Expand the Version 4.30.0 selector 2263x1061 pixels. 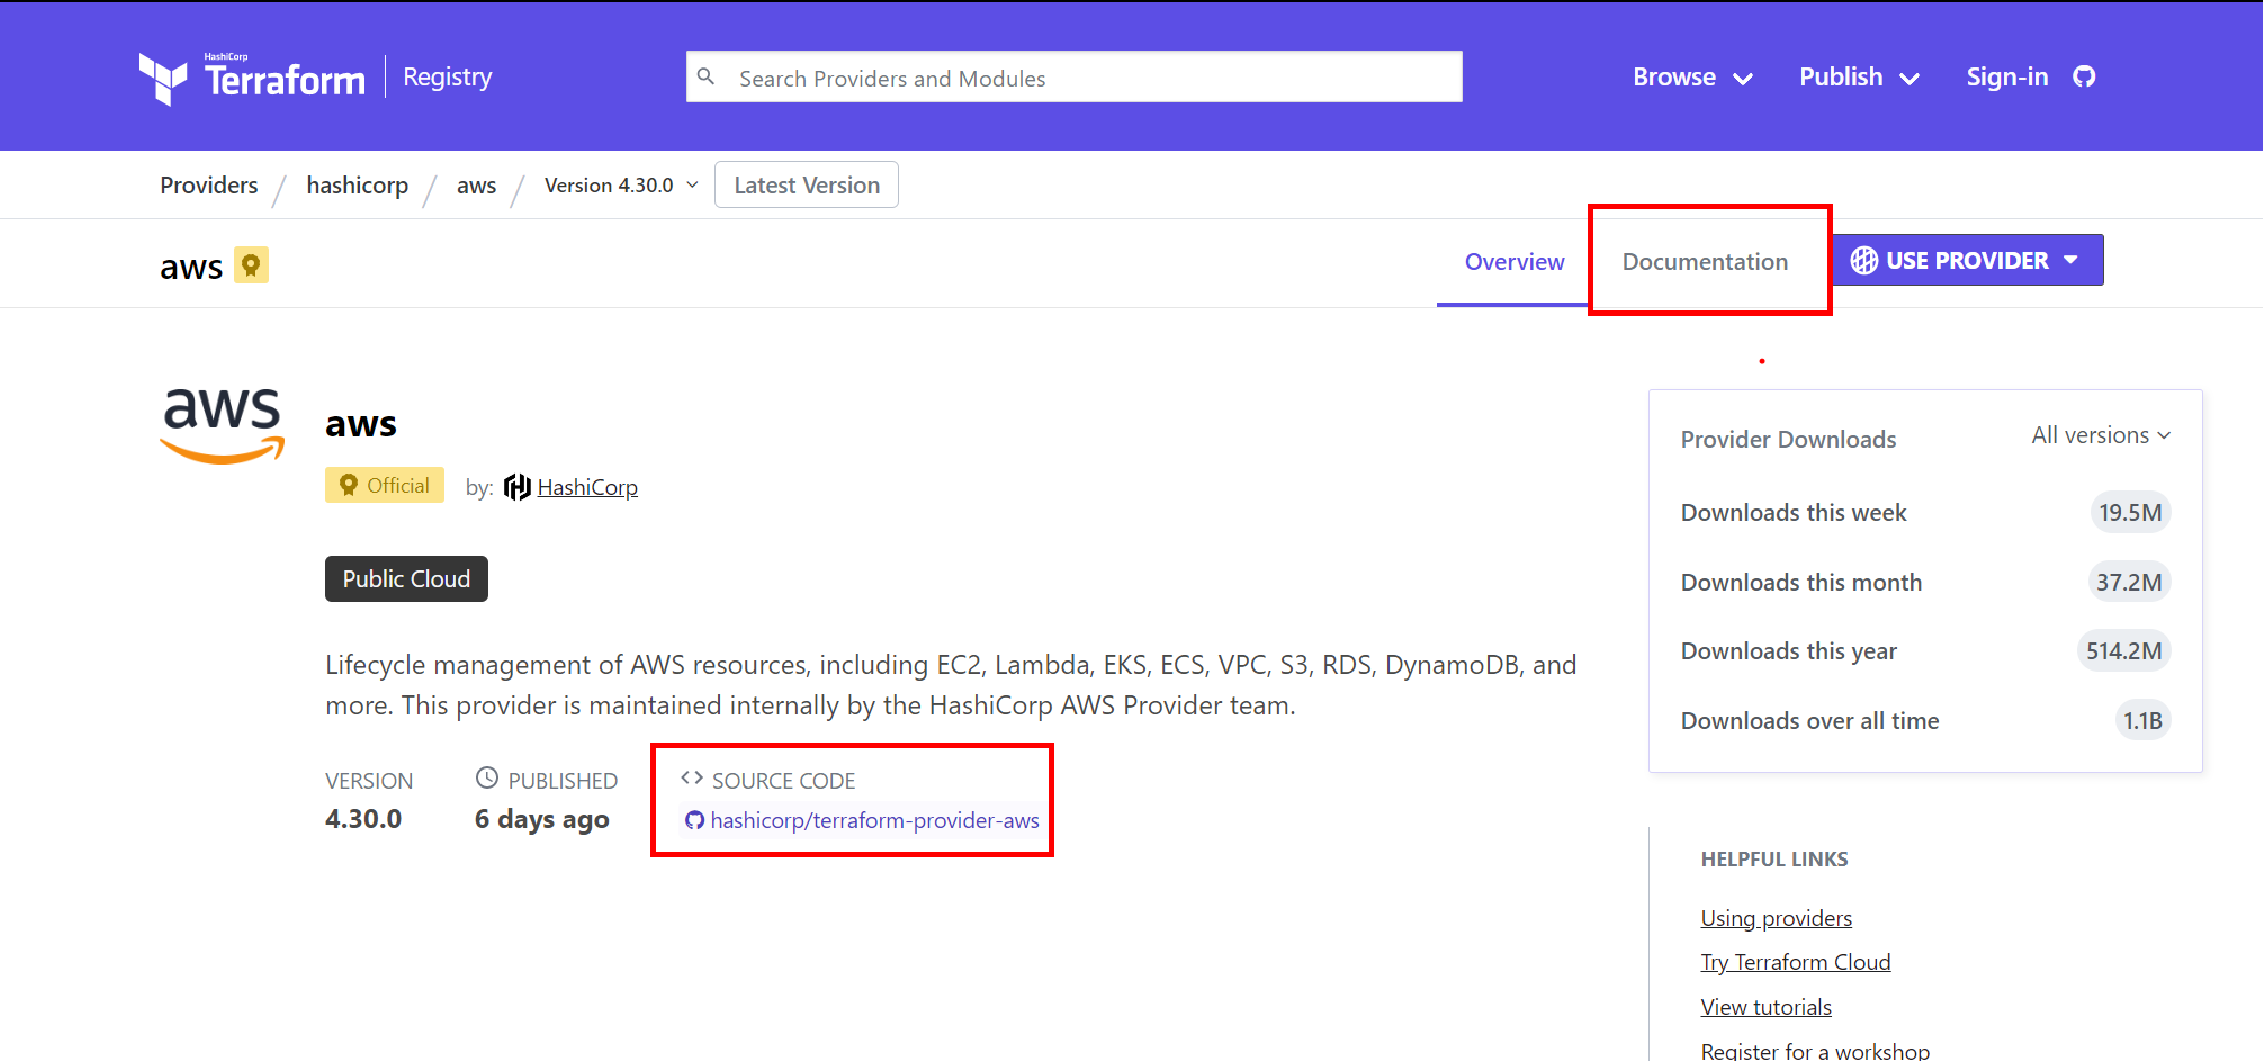[x=621, y=185]
